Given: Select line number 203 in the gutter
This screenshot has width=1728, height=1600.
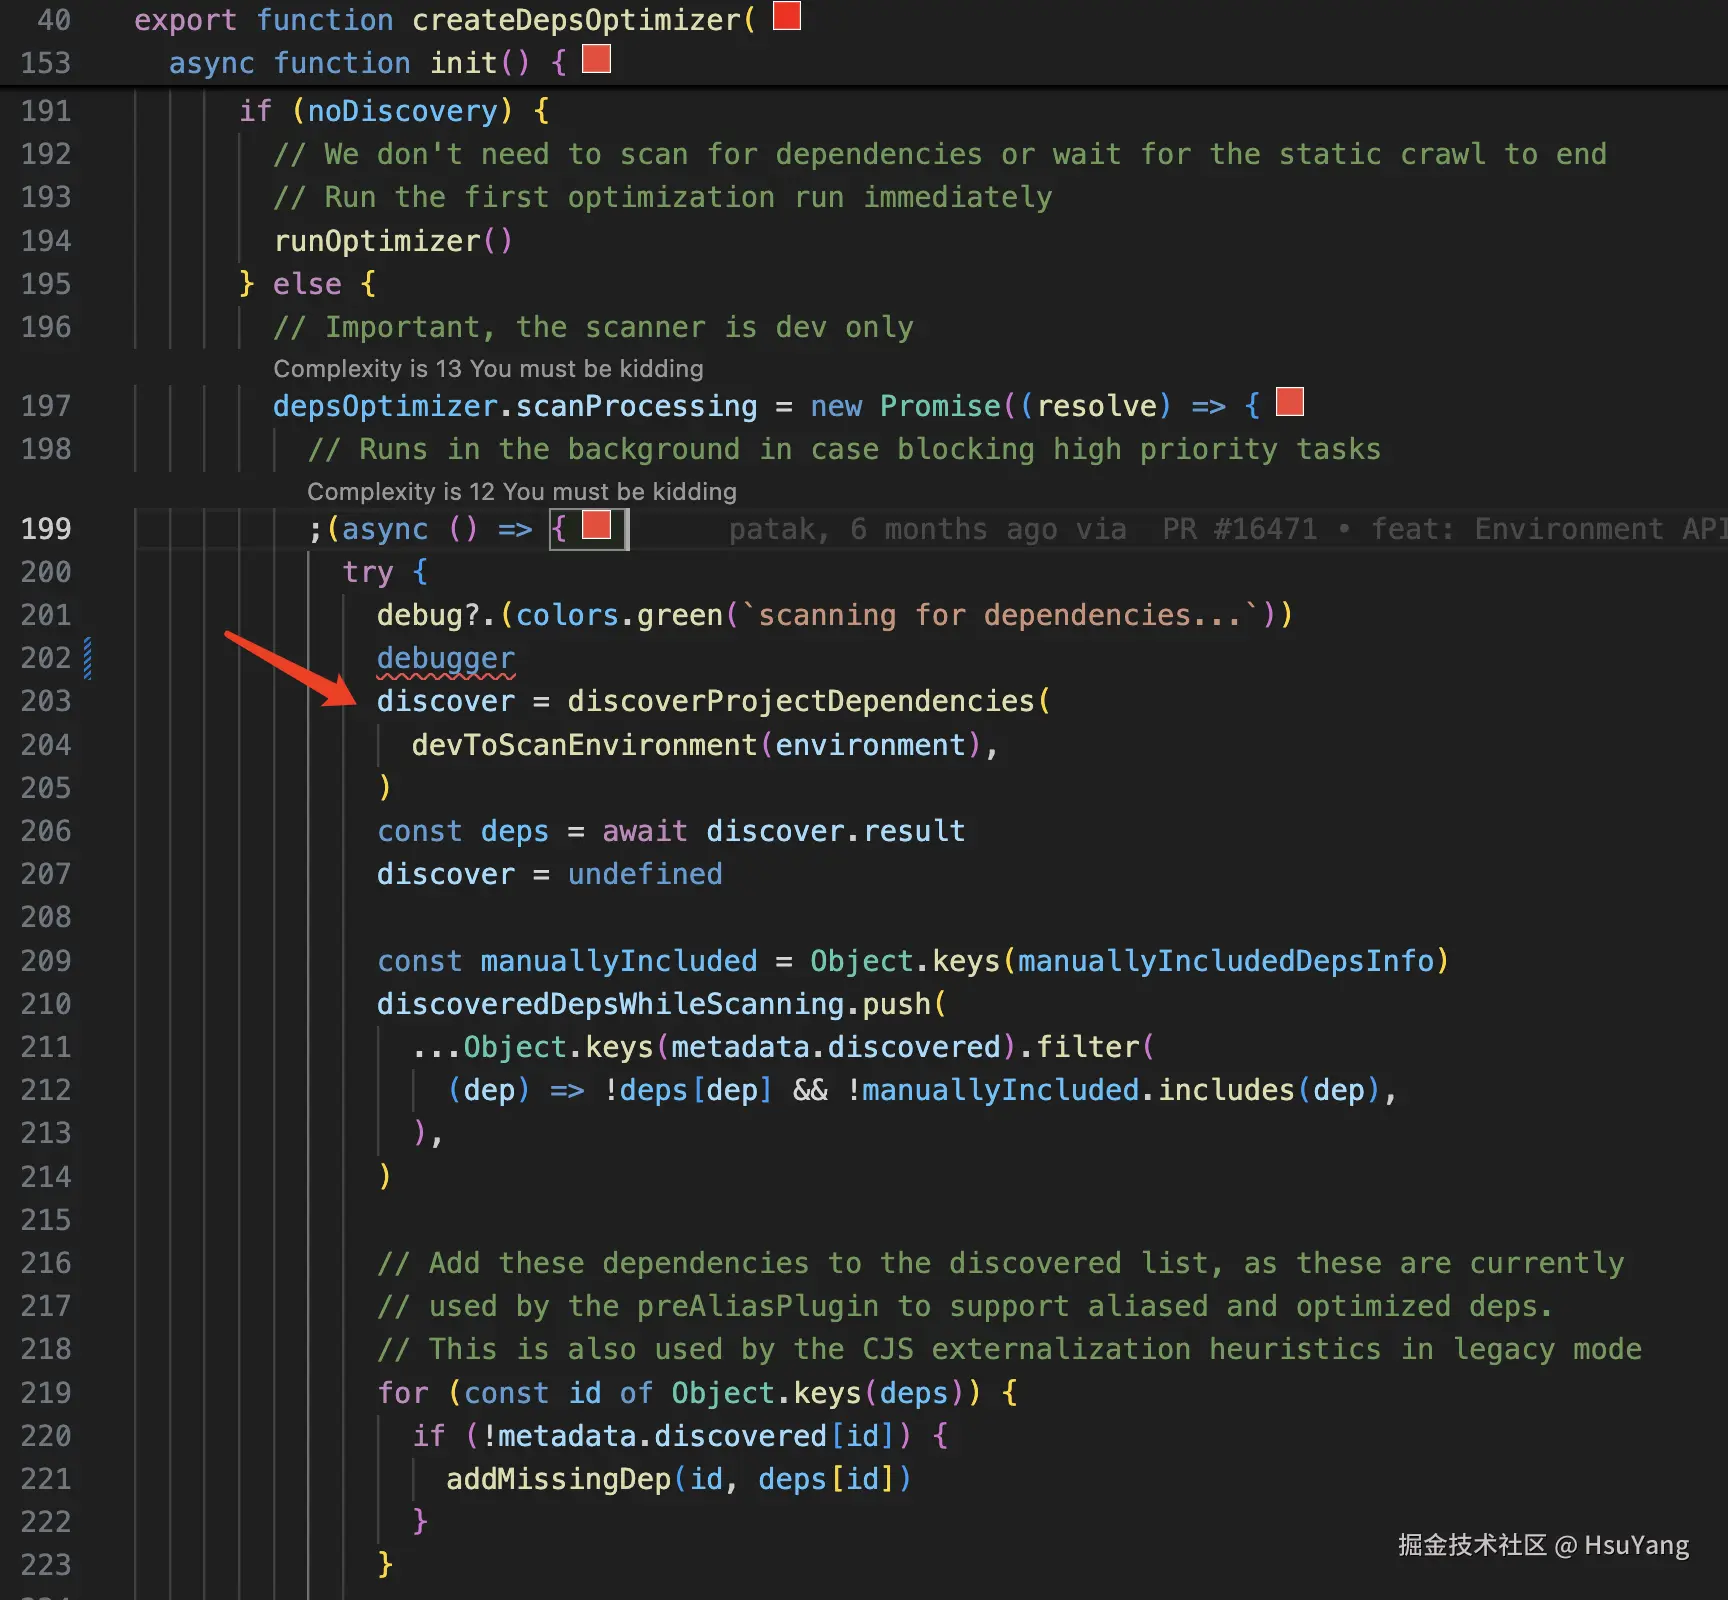Looking at the screenshot, I should (x=46, y=702).
